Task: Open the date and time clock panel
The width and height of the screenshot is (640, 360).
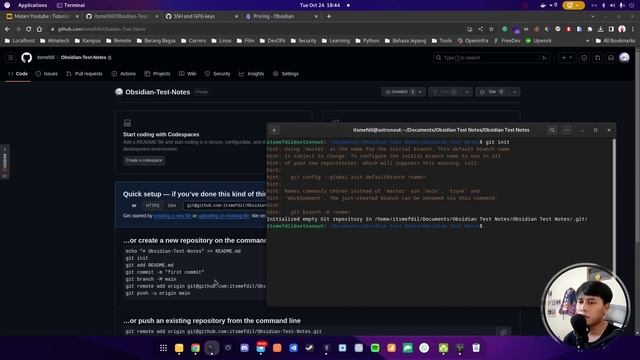Action: tap(320, 5)
